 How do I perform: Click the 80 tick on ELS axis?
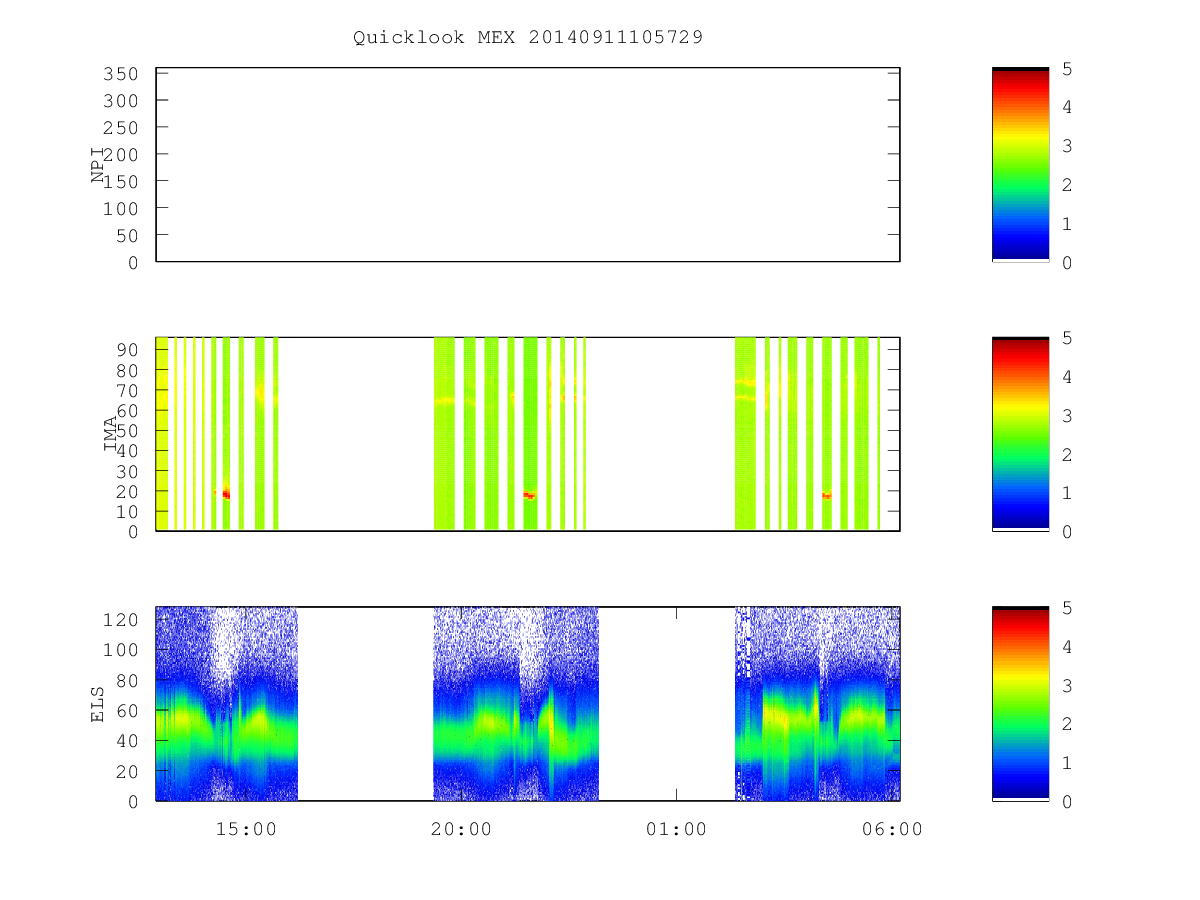click(x=127, y=680)
